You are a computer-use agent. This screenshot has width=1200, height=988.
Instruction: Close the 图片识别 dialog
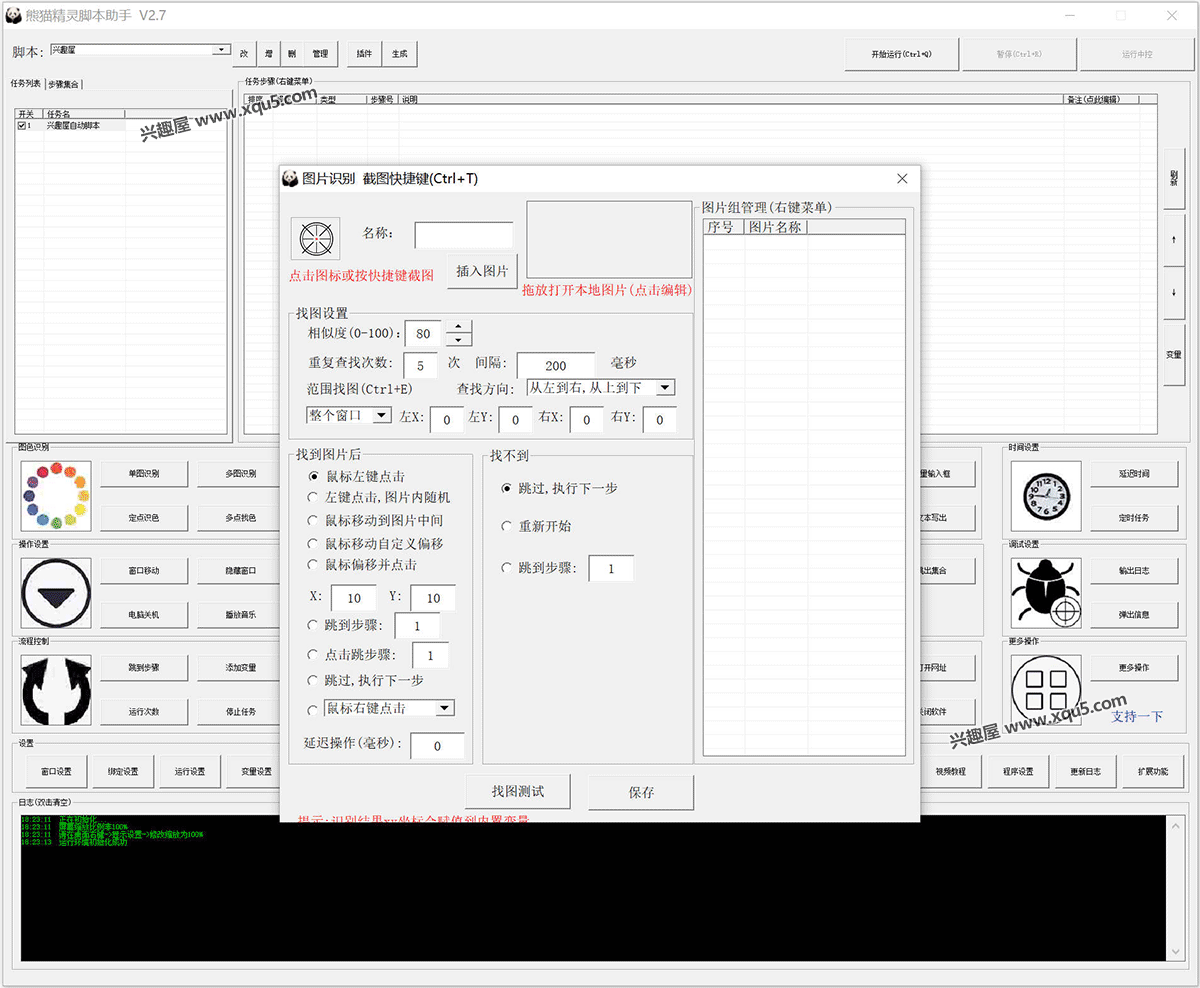[x=902, y=178]
